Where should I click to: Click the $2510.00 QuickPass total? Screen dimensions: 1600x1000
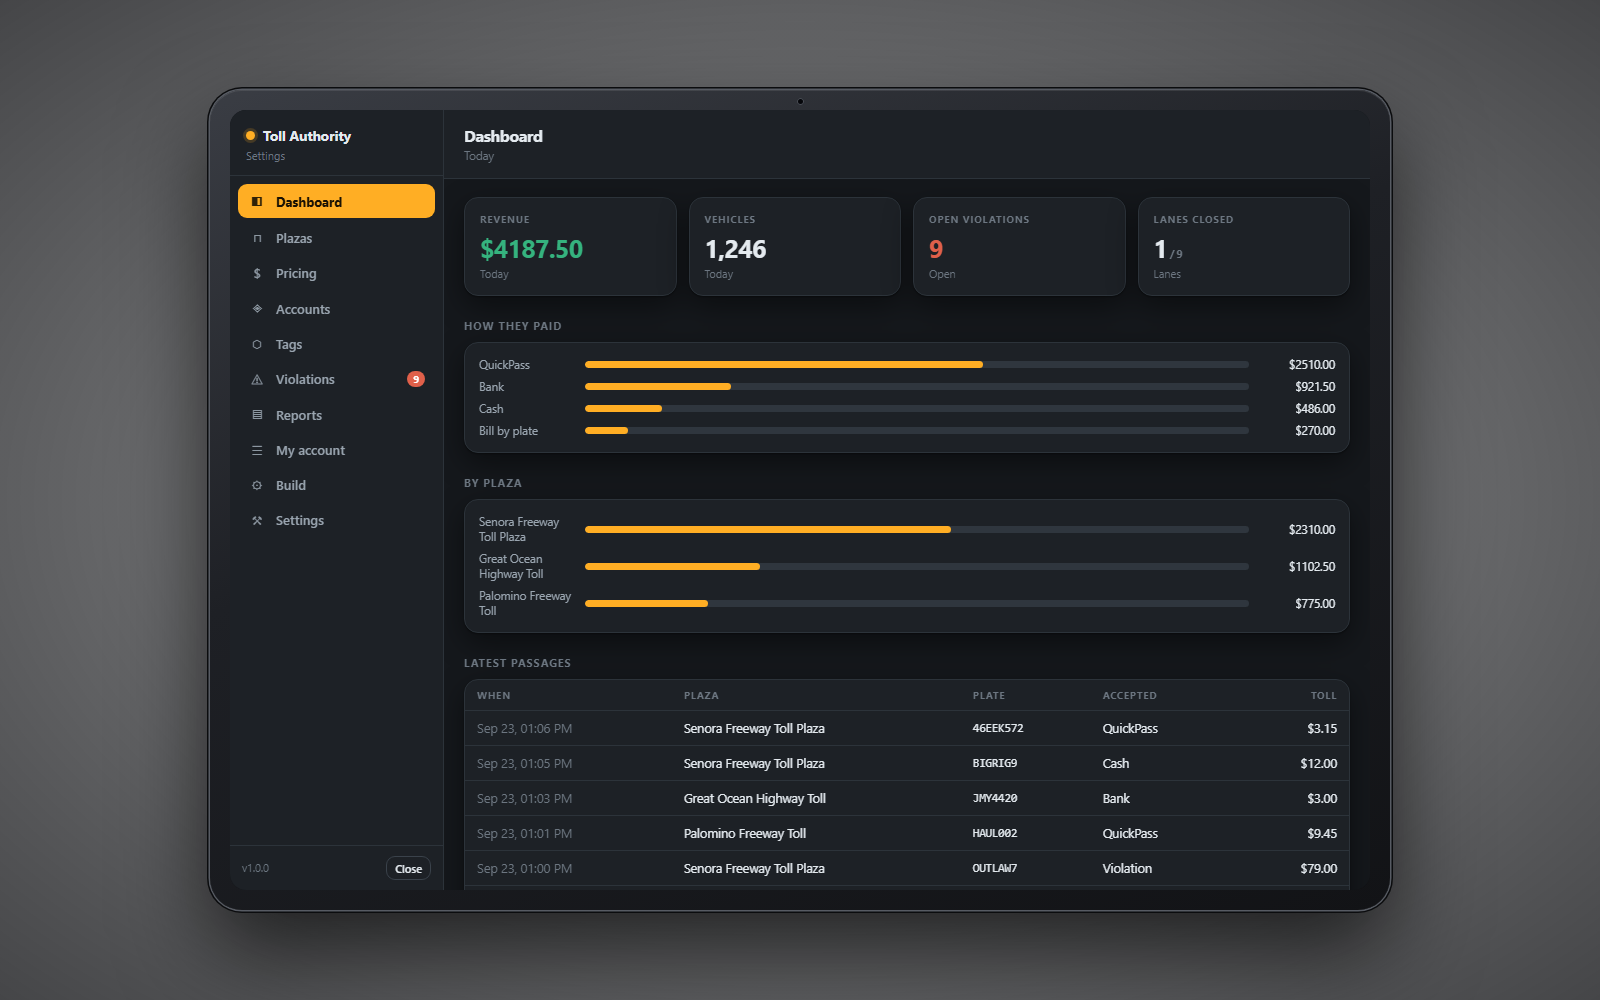(1312, 365)
